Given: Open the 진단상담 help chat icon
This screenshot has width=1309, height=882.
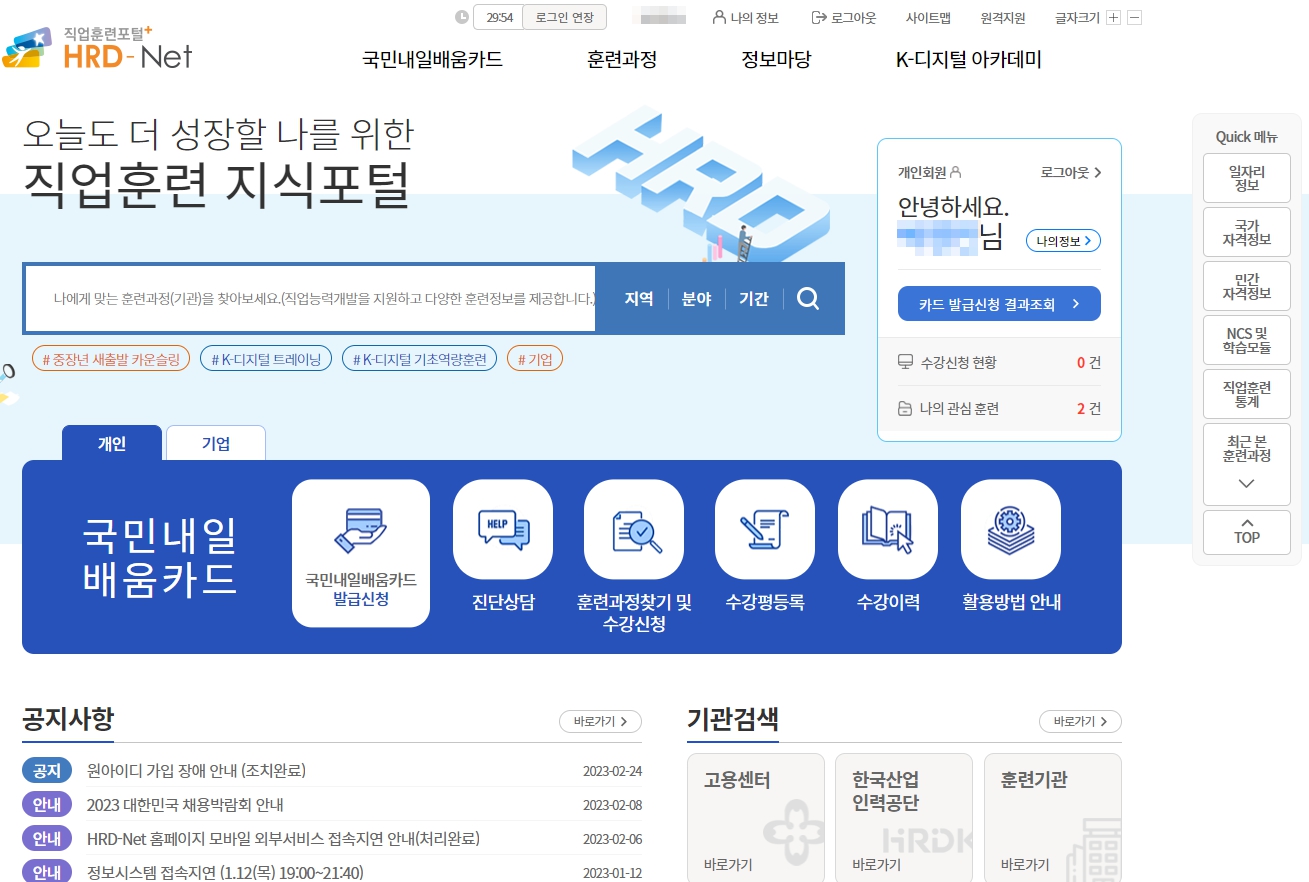Looking at the screenshot, I should (503, 530).
